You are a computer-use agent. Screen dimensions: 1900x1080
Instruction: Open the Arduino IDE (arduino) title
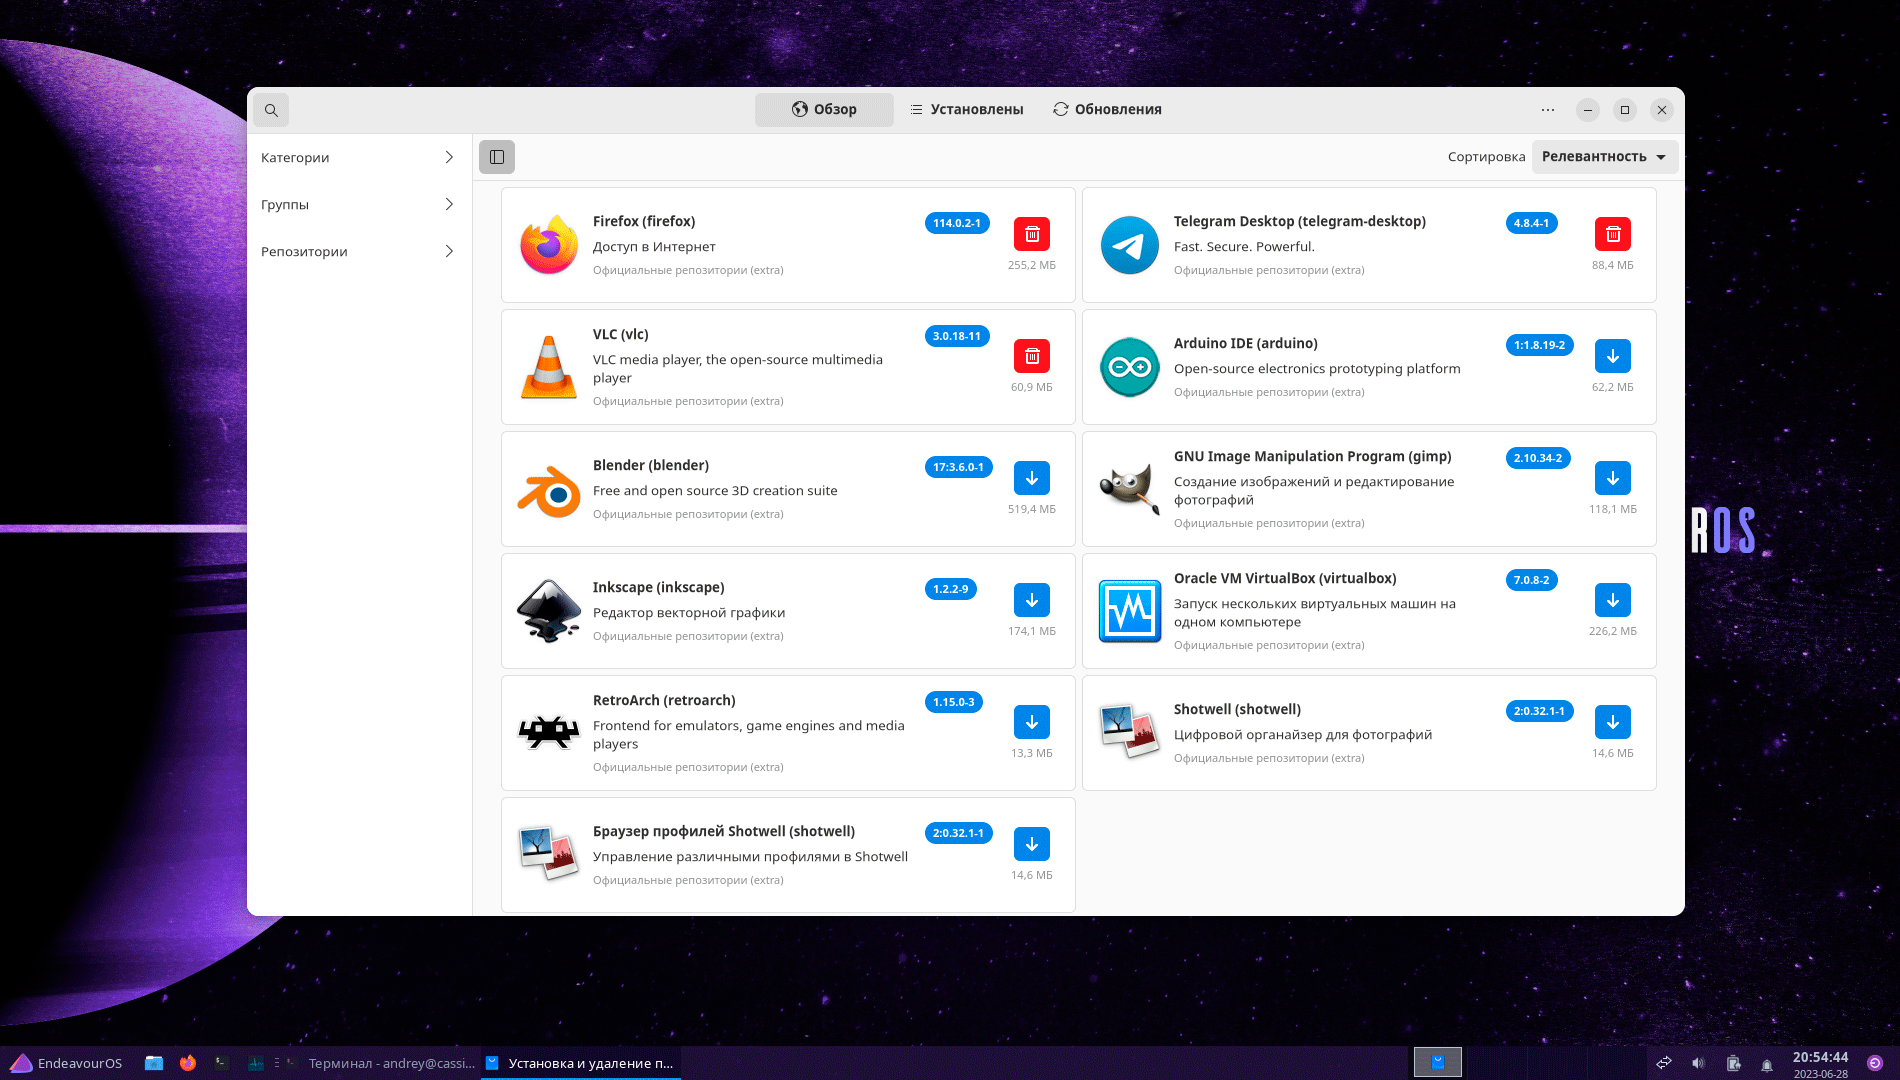1246,343
